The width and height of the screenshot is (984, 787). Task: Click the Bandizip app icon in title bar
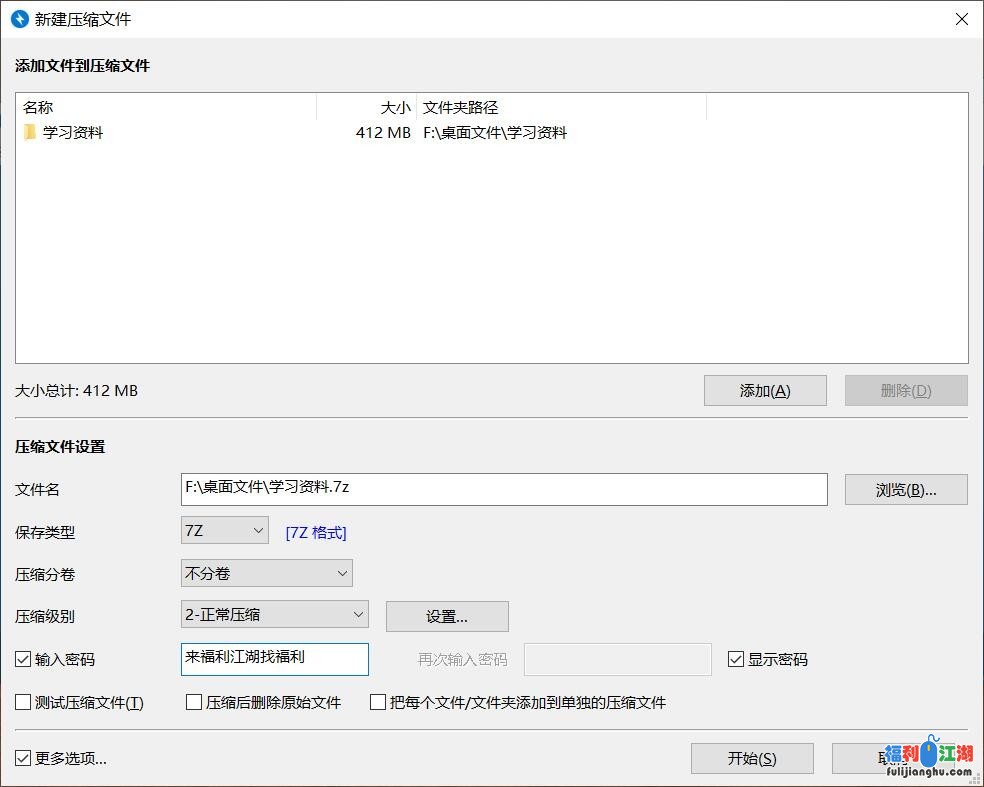[20, 19]
